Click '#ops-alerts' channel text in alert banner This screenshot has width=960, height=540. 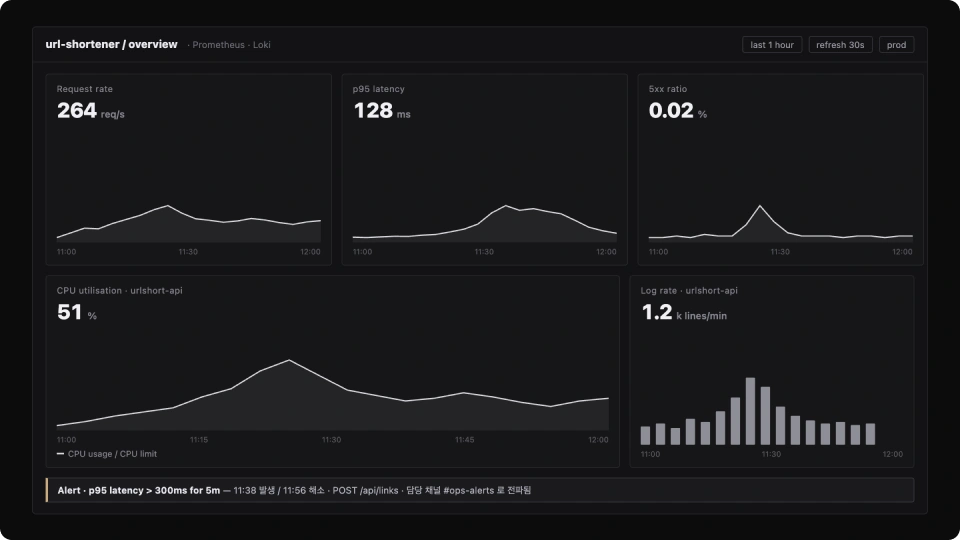(468, 490)
